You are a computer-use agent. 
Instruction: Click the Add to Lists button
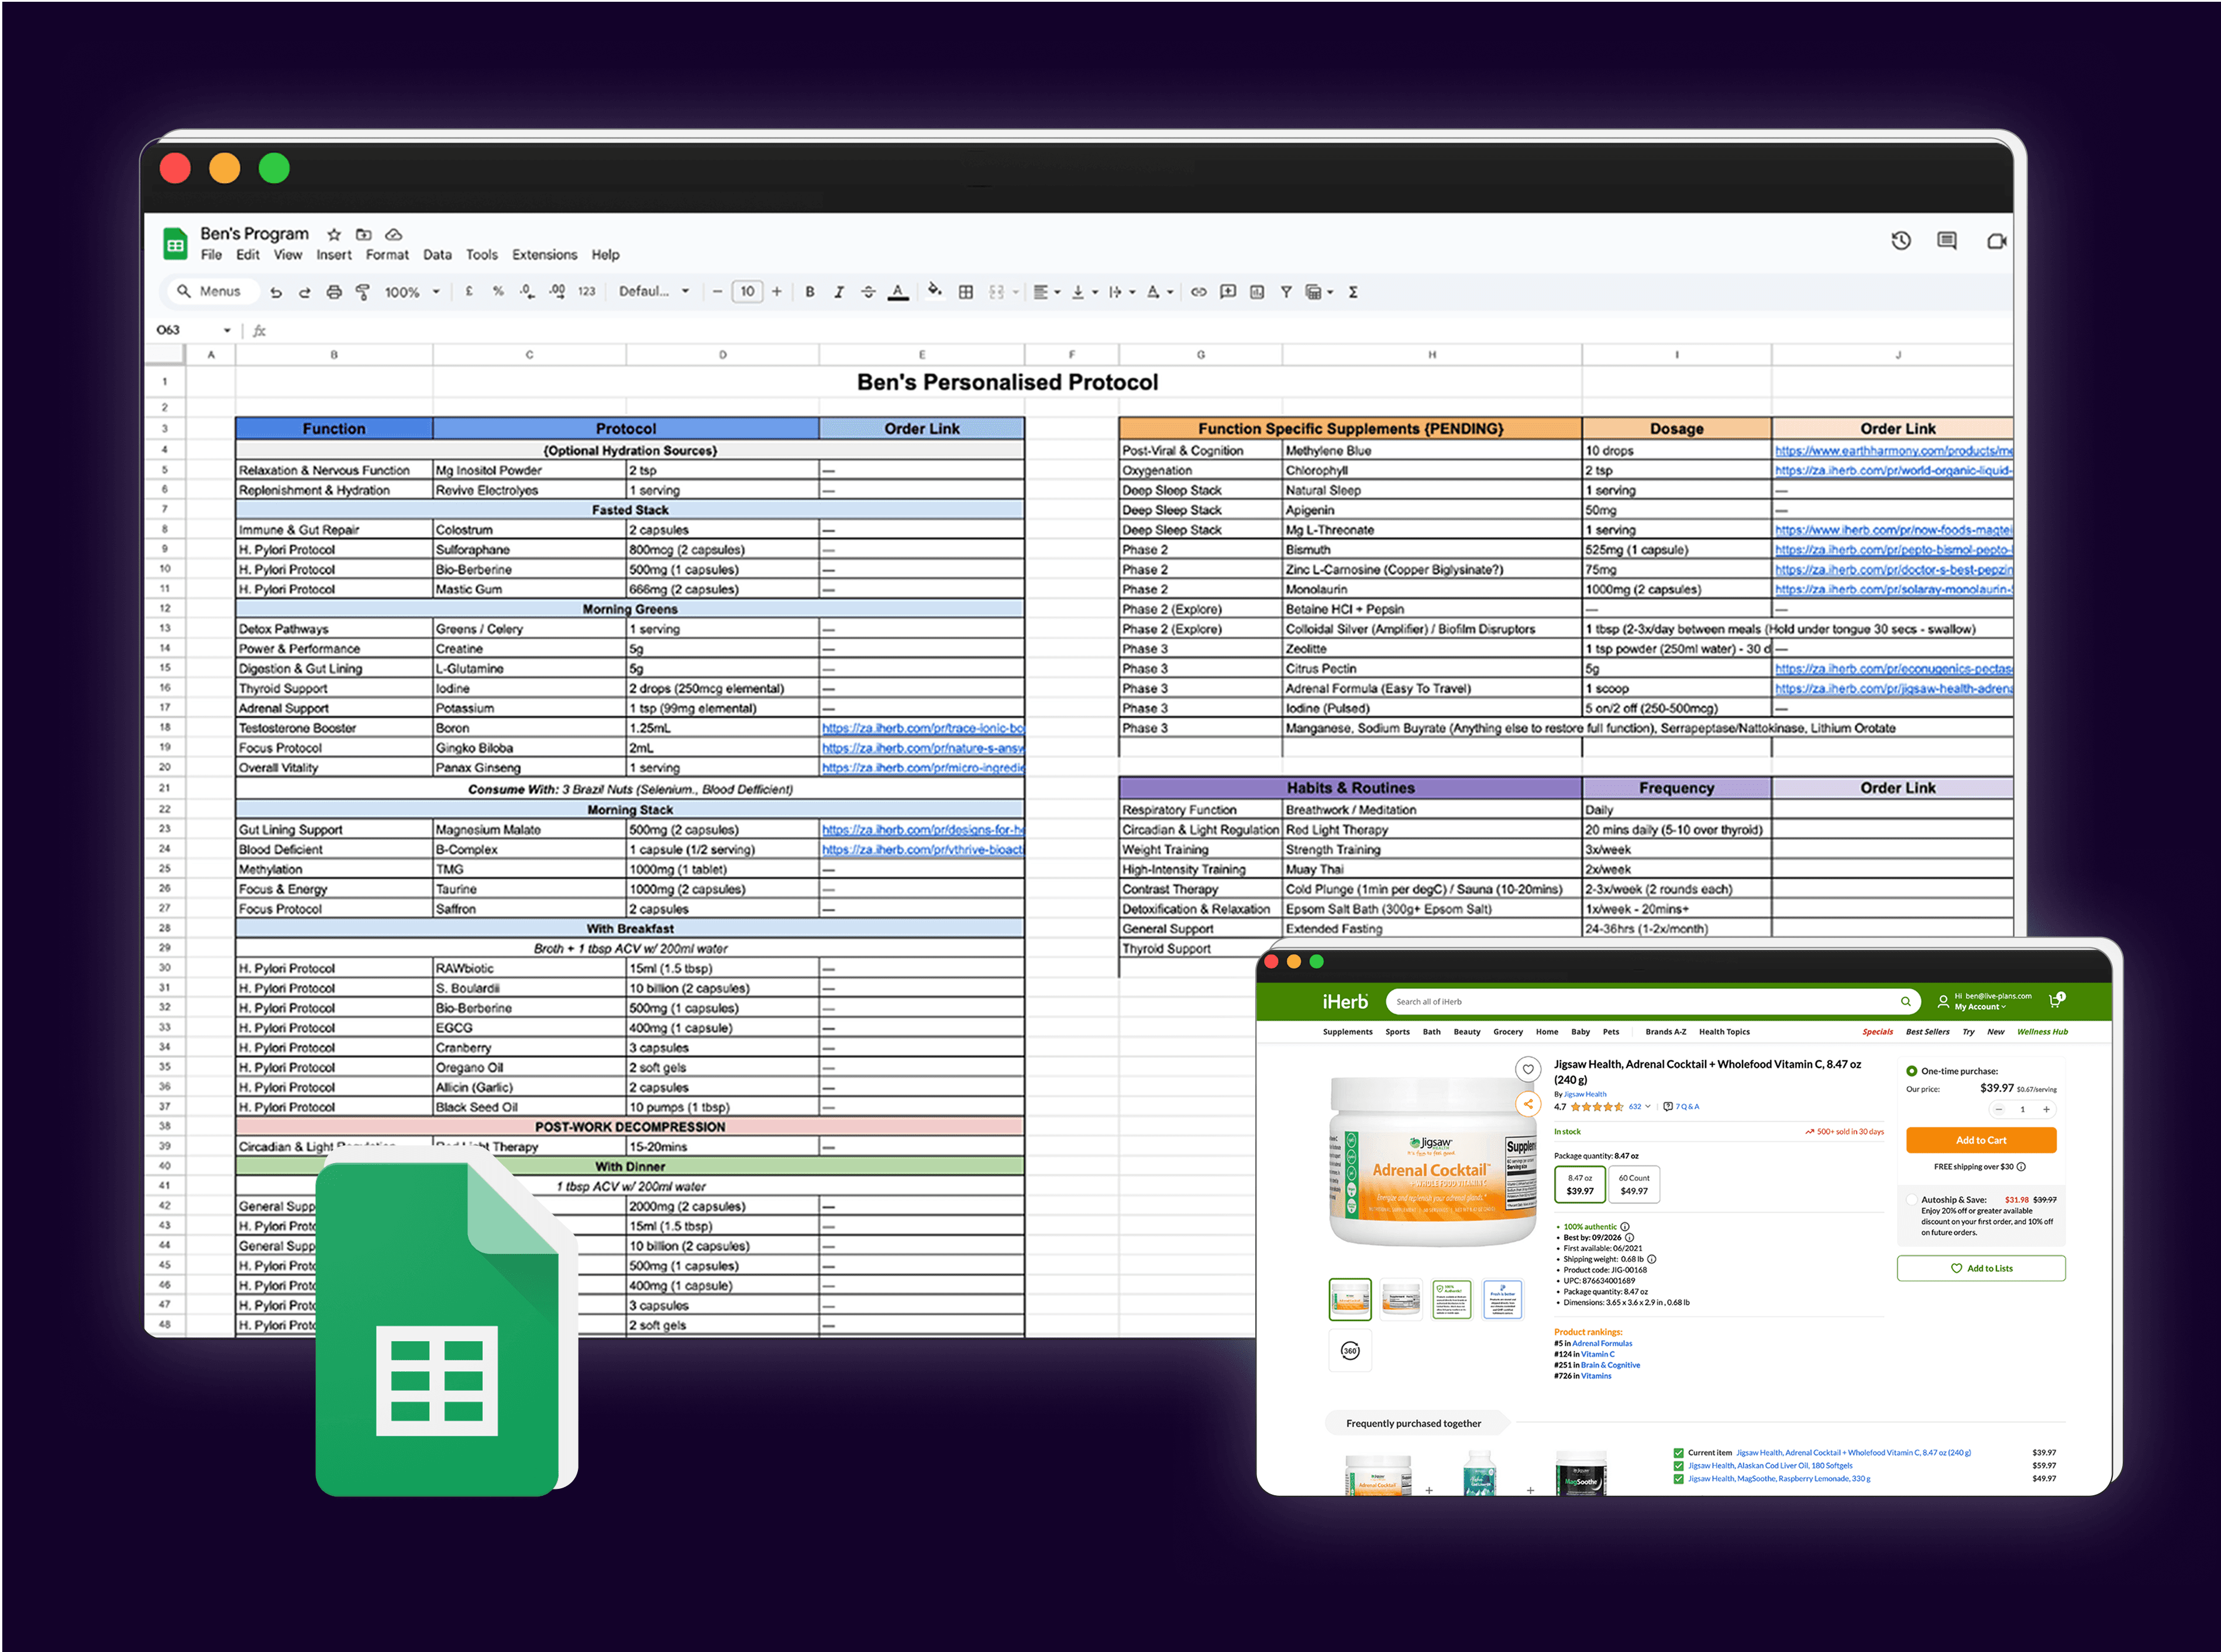click(x=1980, y=1268)
